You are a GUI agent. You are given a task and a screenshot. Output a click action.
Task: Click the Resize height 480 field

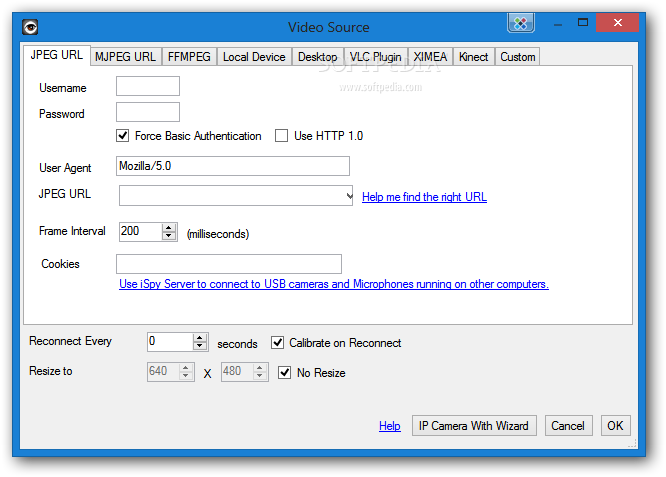click(x=237, y=372)
